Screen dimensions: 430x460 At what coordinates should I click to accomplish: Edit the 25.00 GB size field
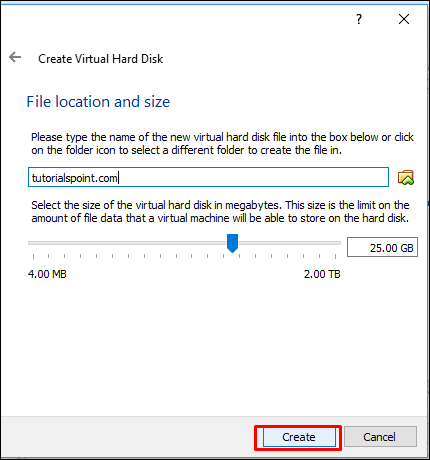pyautogui.click(x=382, y=247)
